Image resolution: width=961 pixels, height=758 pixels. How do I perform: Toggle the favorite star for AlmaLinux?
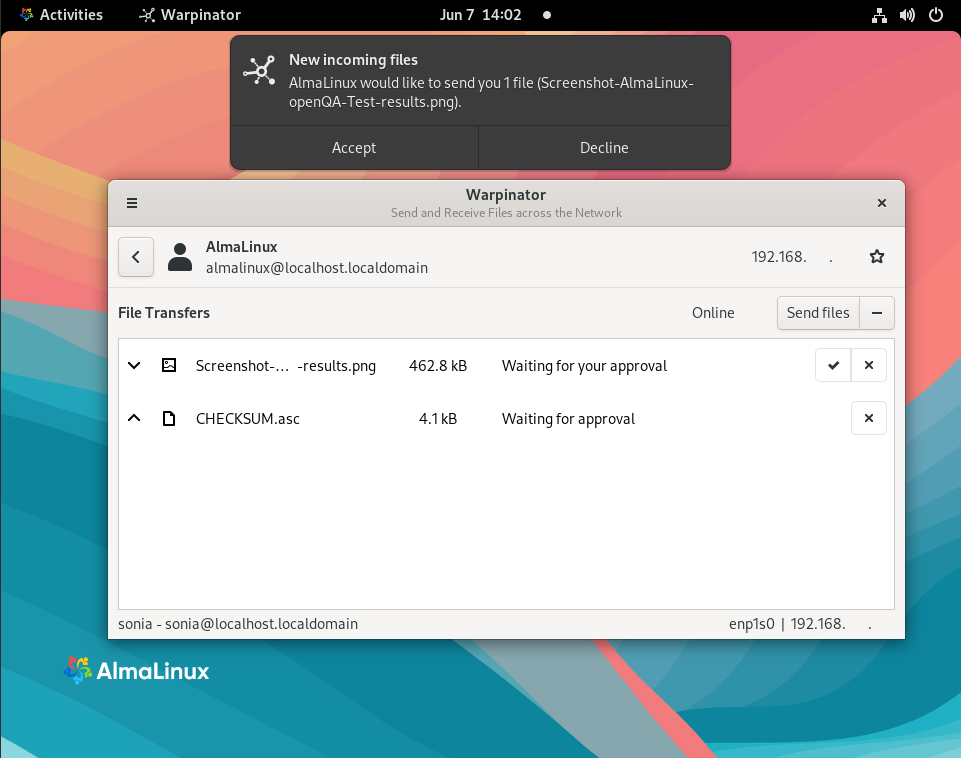pyautogui.click(x=877, y=257)
